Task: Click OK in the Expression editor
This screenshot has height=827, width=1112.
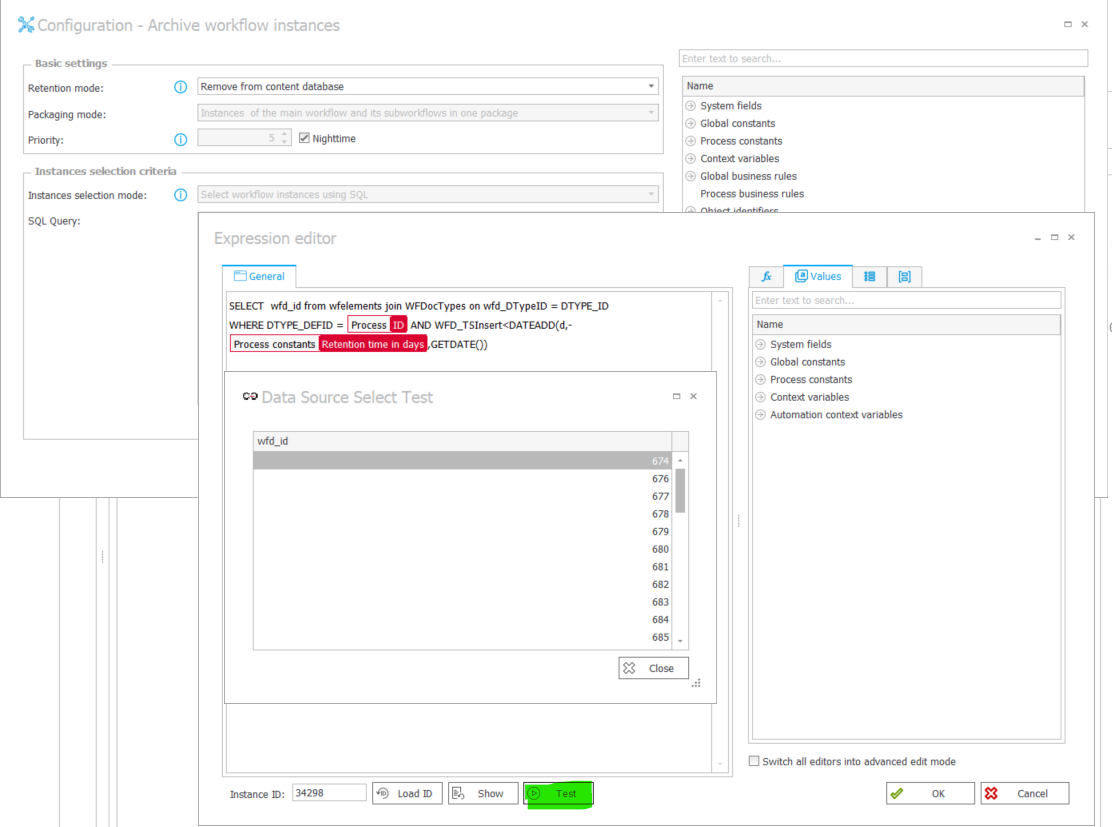Action: click(929, 793)
